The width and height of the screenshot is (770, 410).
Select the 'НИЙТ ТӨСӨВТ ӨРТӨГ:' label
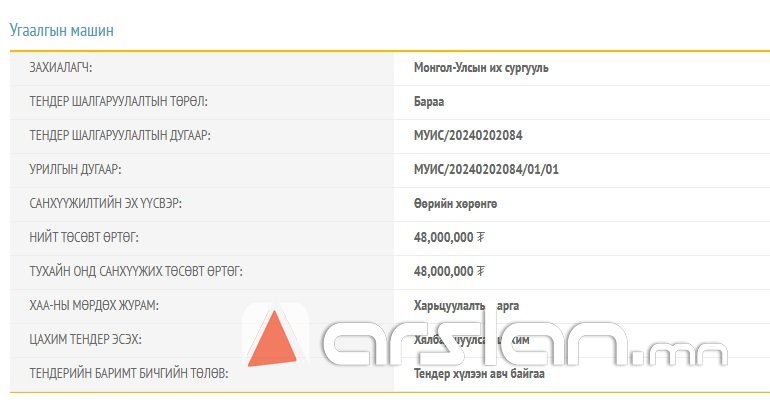(84, 238)
